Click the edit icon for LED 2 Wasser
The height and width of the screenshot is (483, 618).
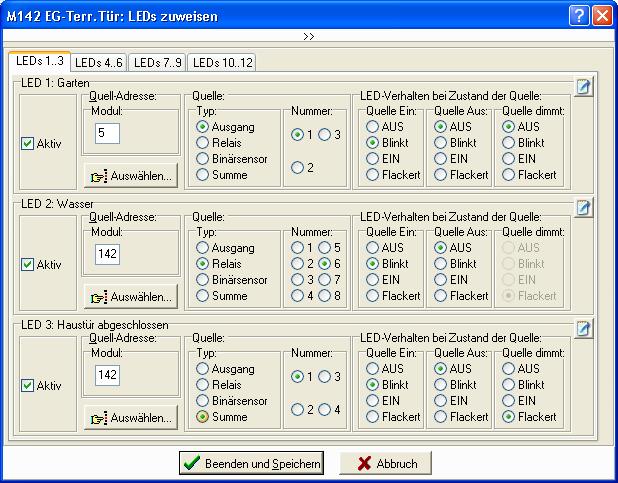coord(583,208)
